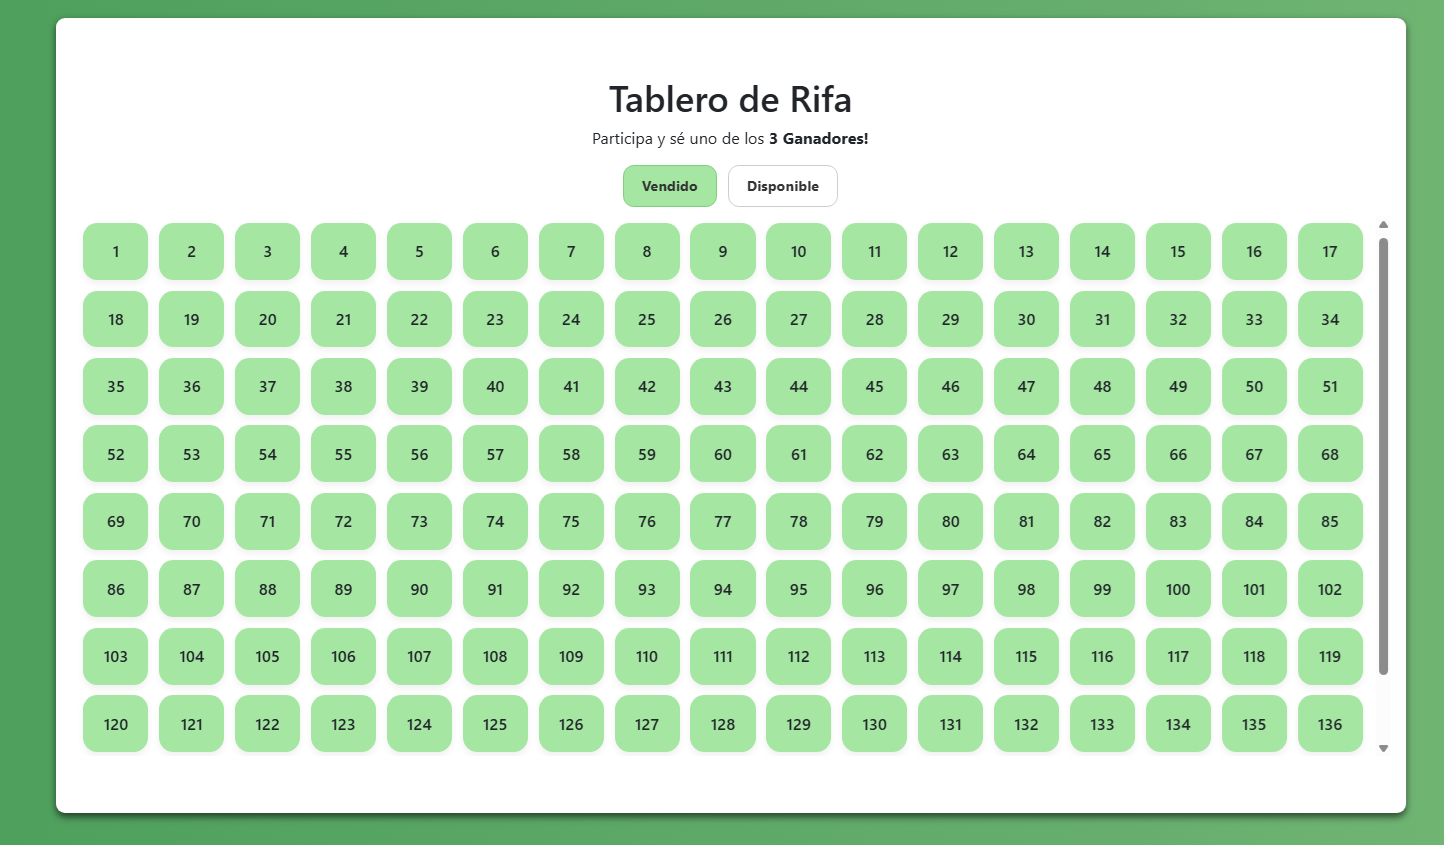Choose raffle ticket 60

click(x=722, y=454)
